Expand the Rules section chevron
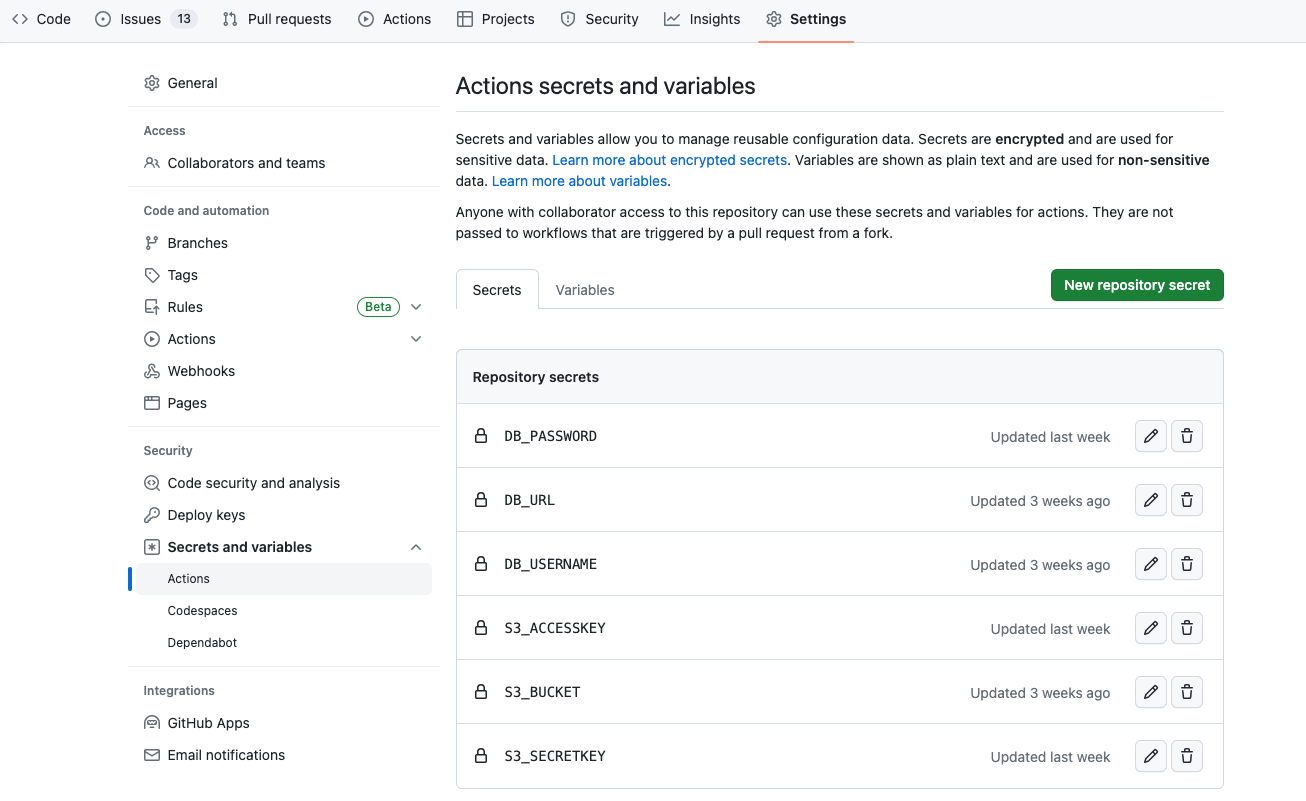Screen dimensions: 1306x801 pyautogui.click(x=417, y=307)
